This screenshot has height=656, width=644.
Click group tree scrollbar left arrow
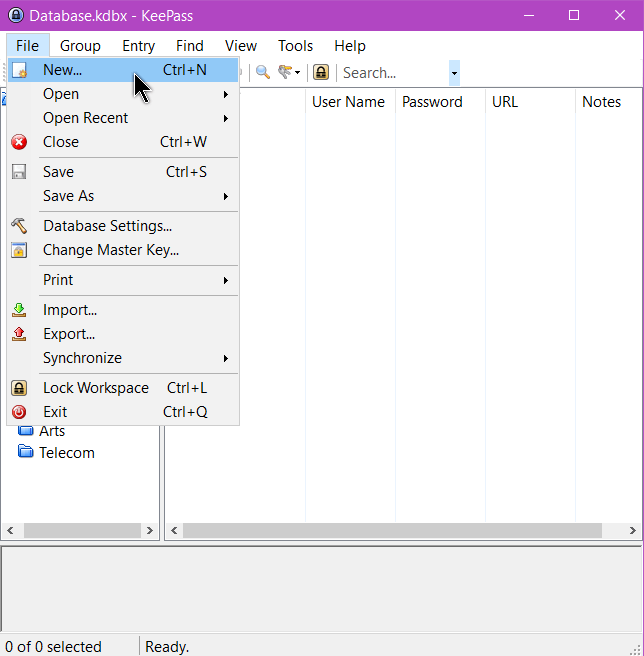[10, 530]
